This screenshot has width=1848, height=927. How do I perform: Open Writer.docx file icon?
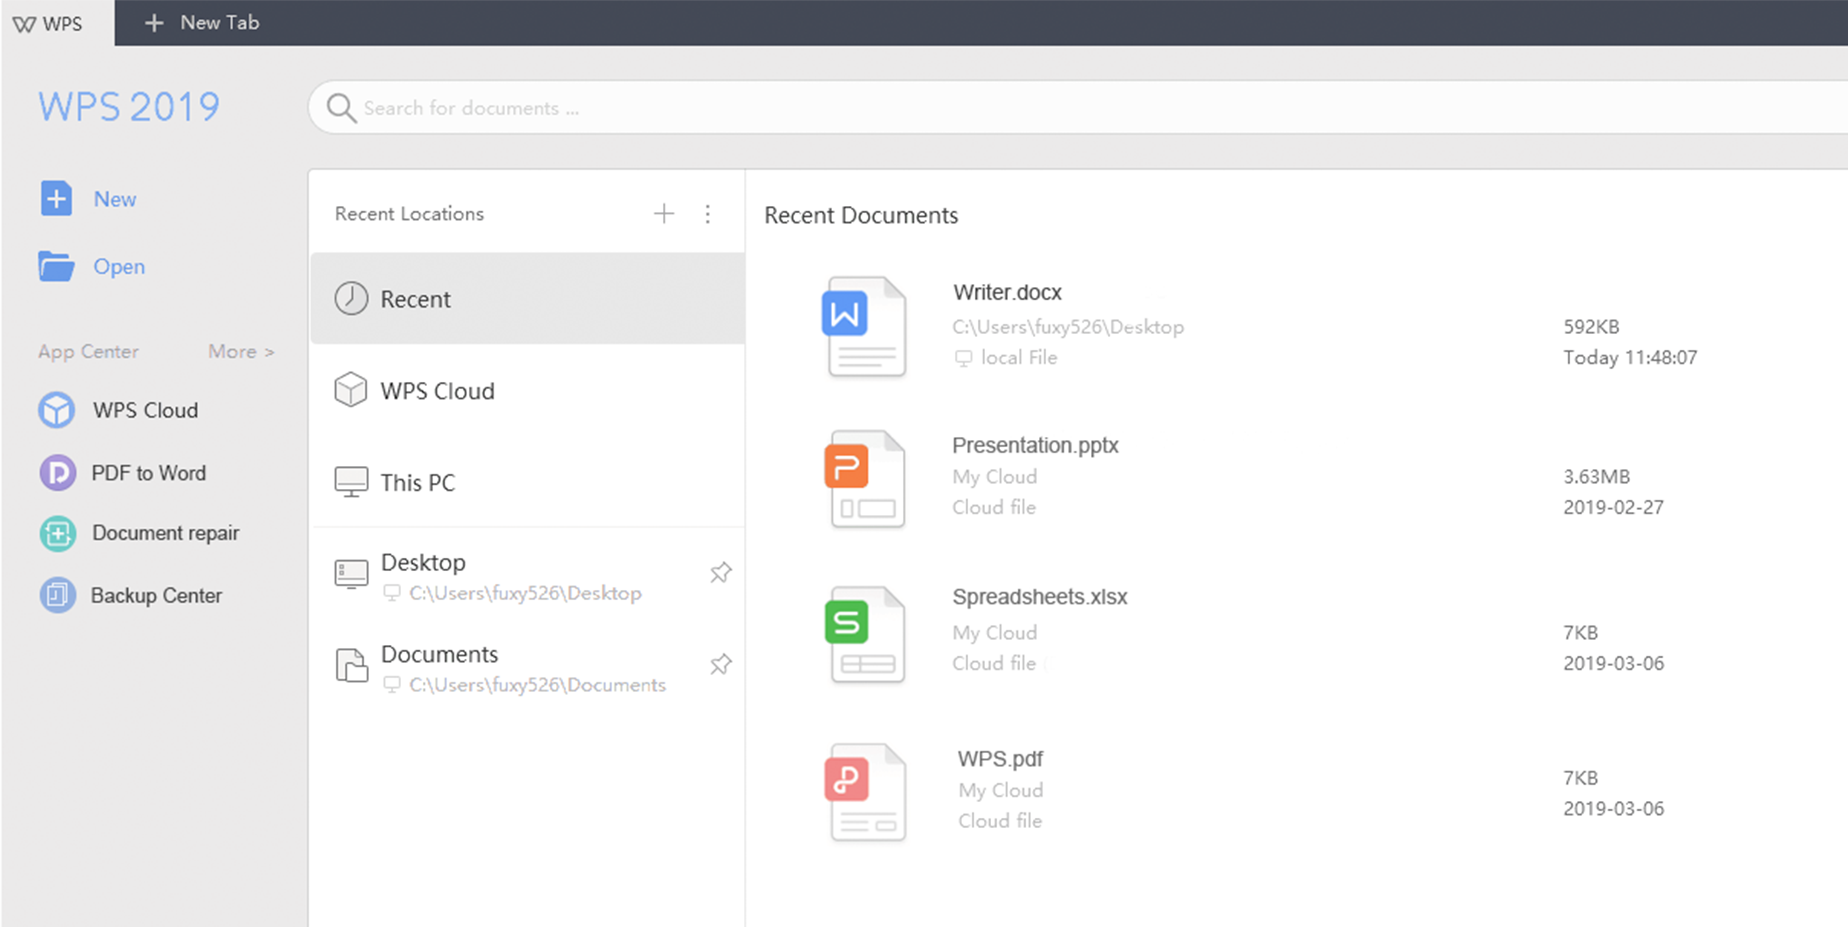click(865, 326)
